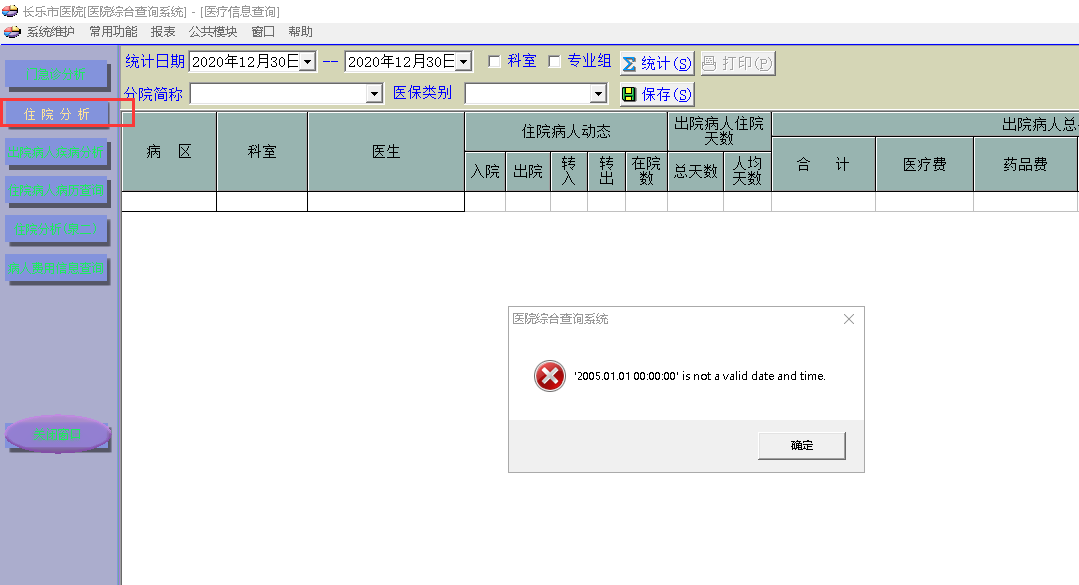
Task: Expand the 医保类别 dropdown
Action: [599, 94]
